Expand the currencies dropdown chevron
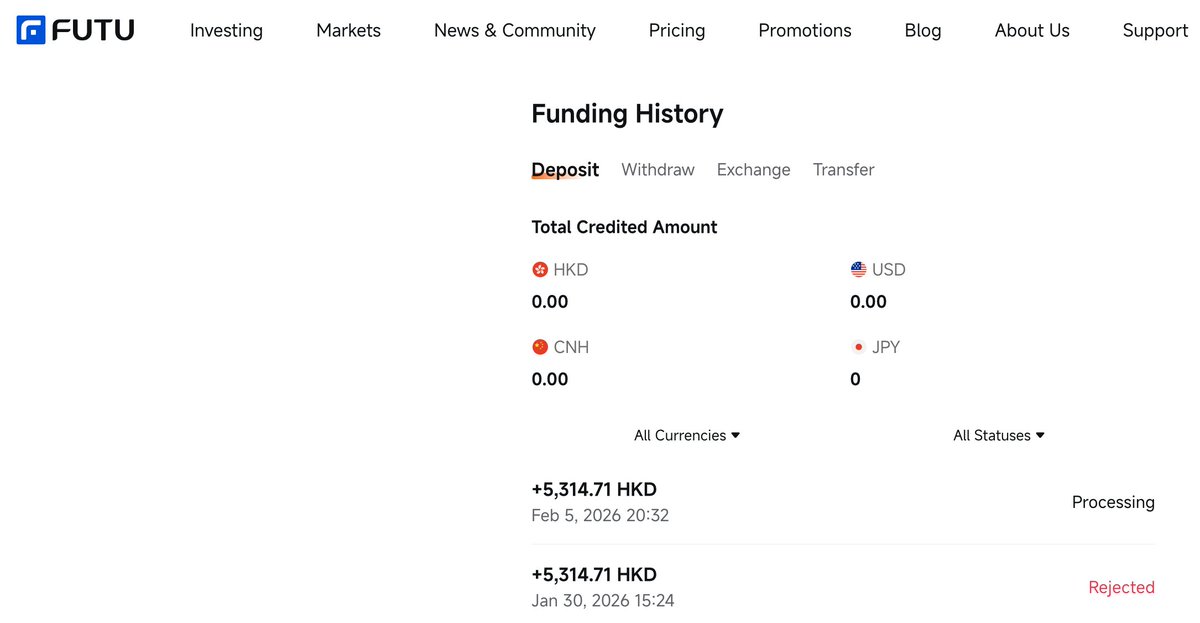Screen dimensions: 1200x623 737,435
